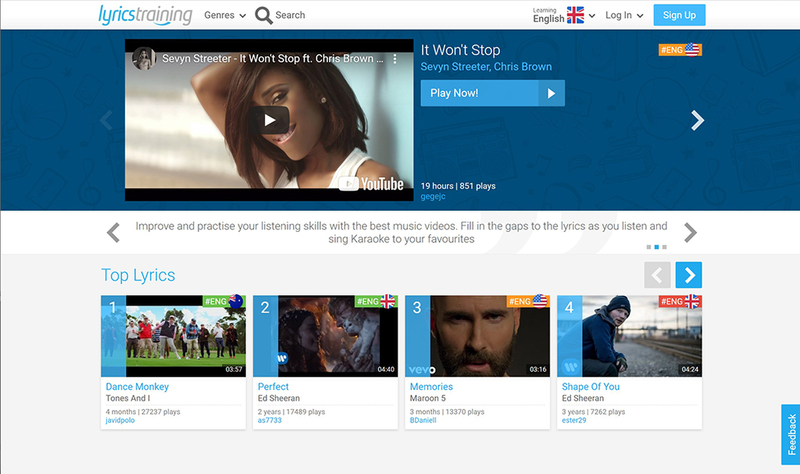The height and width of the screenshot is (474, 800).
Task: Select the third tip pagination dot
Action: (664, 247)
